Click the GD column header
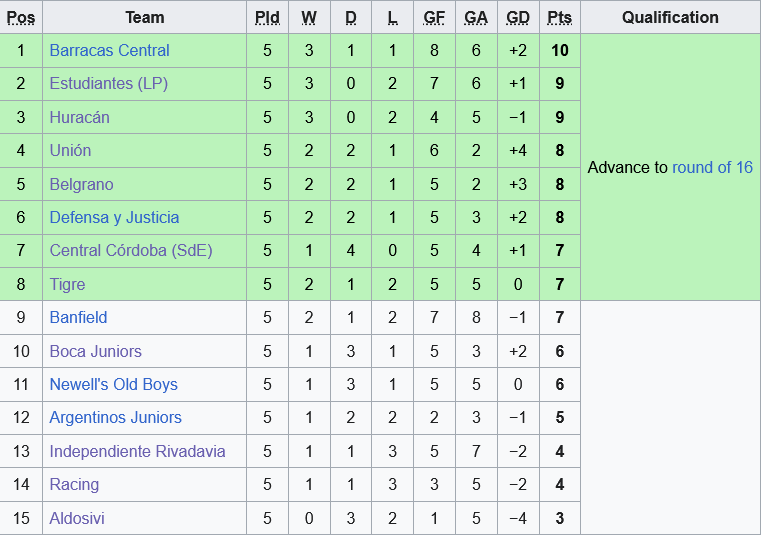Screen dimensions: 763x537 coord(518,18)
